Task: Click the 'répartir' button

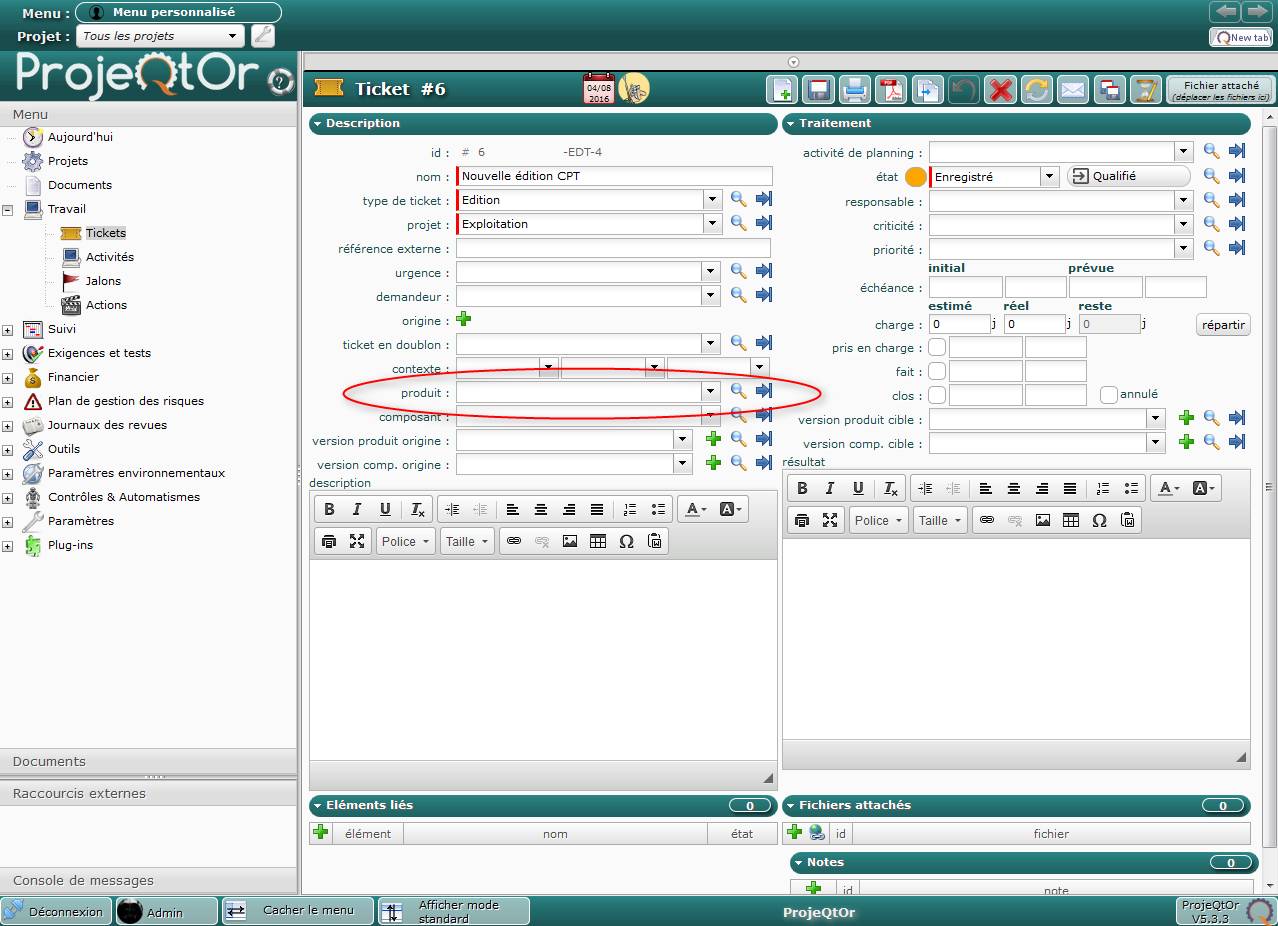Action: click(x=1222, y=325)
